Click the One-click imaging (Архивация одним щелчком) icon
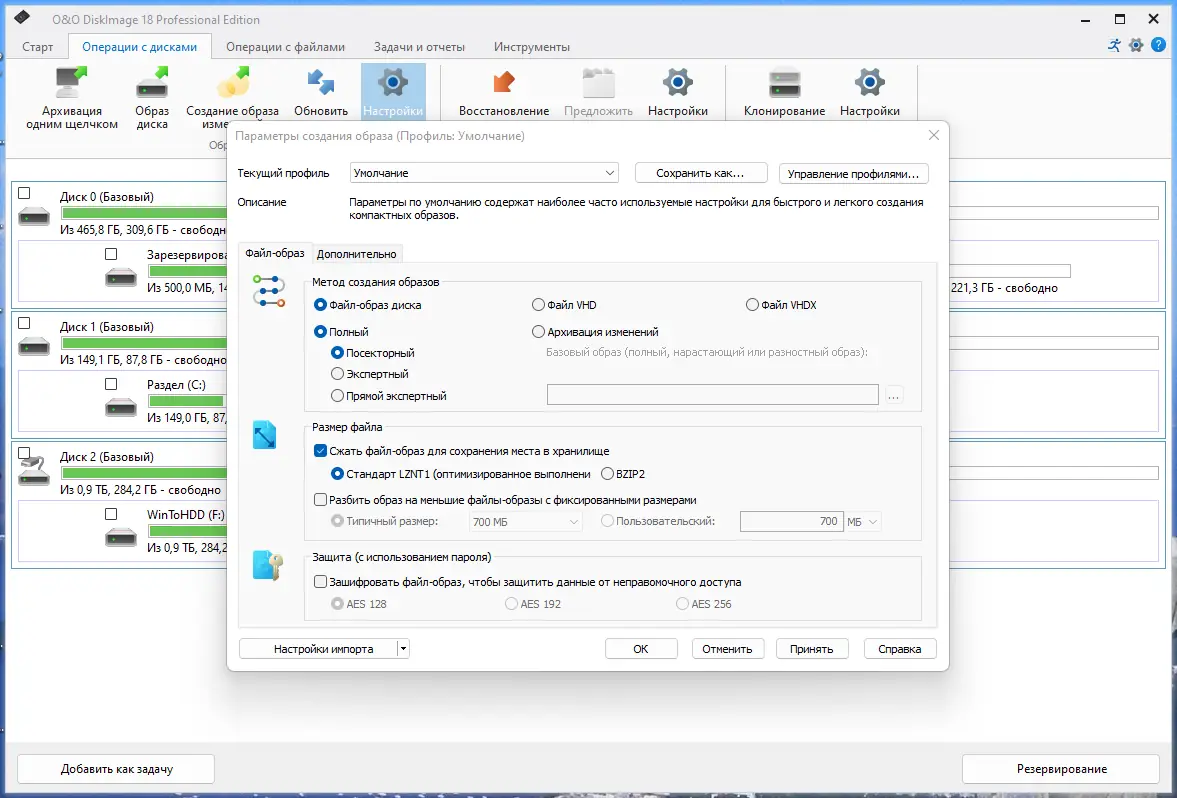 tap(71, 83)
